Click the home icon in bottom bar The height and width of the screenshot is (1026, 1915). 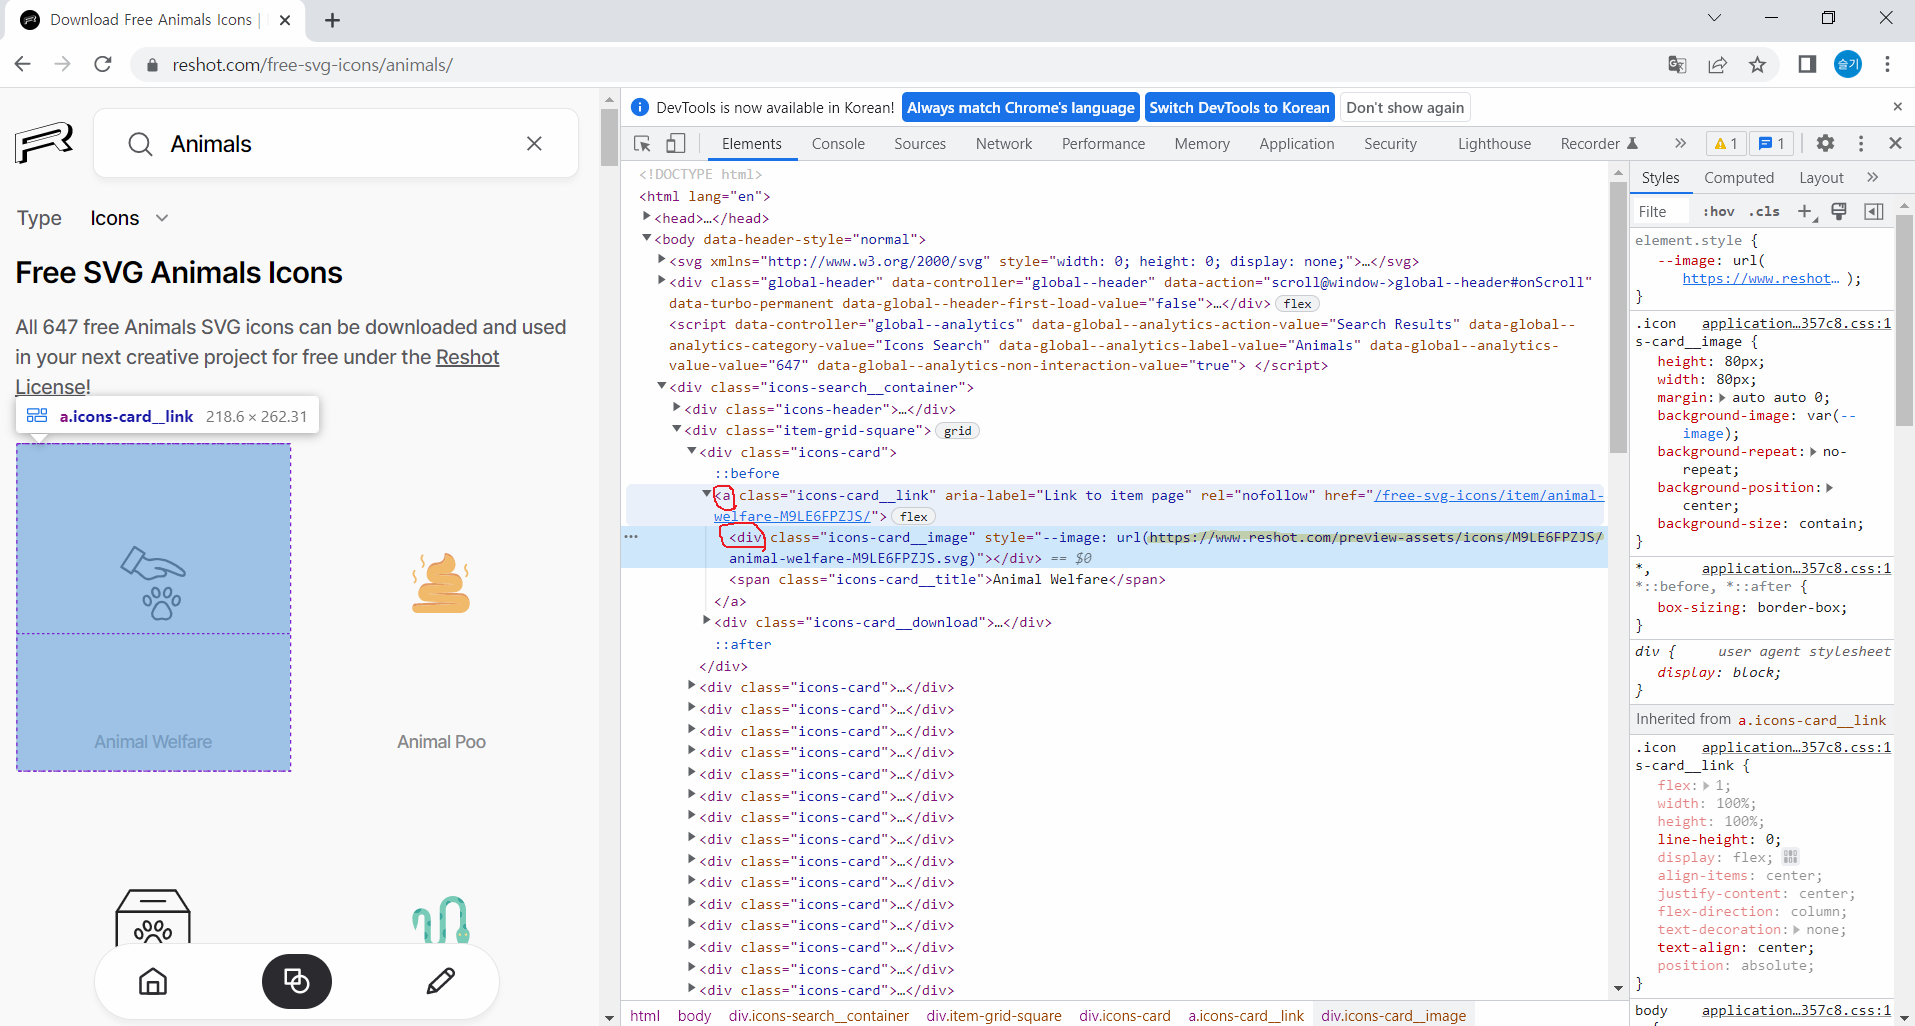153,981
